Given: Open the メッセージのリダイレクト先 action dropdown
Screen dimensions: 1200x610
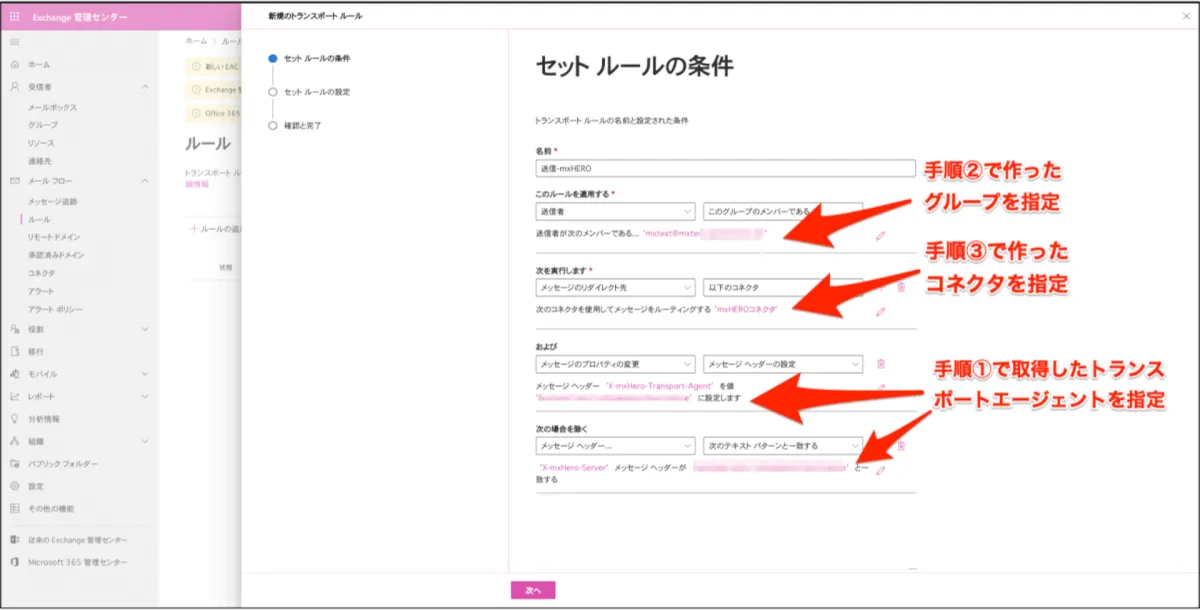Looking at the screenshot, I should [x=615, y=287].
